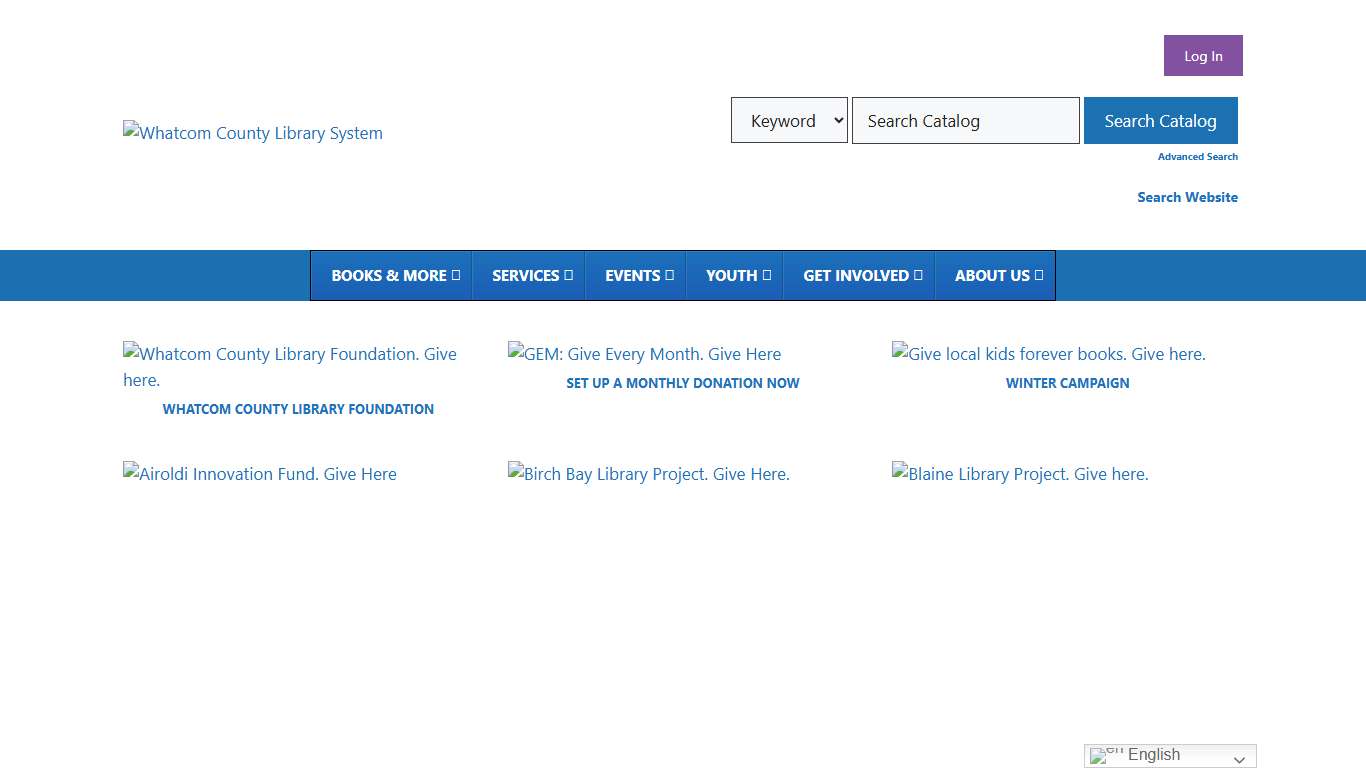This screenshot has width=1366, height=768.
Task: Click SET UP A MONTHLY DONATION NOW
Action: (x=683, y=383)
